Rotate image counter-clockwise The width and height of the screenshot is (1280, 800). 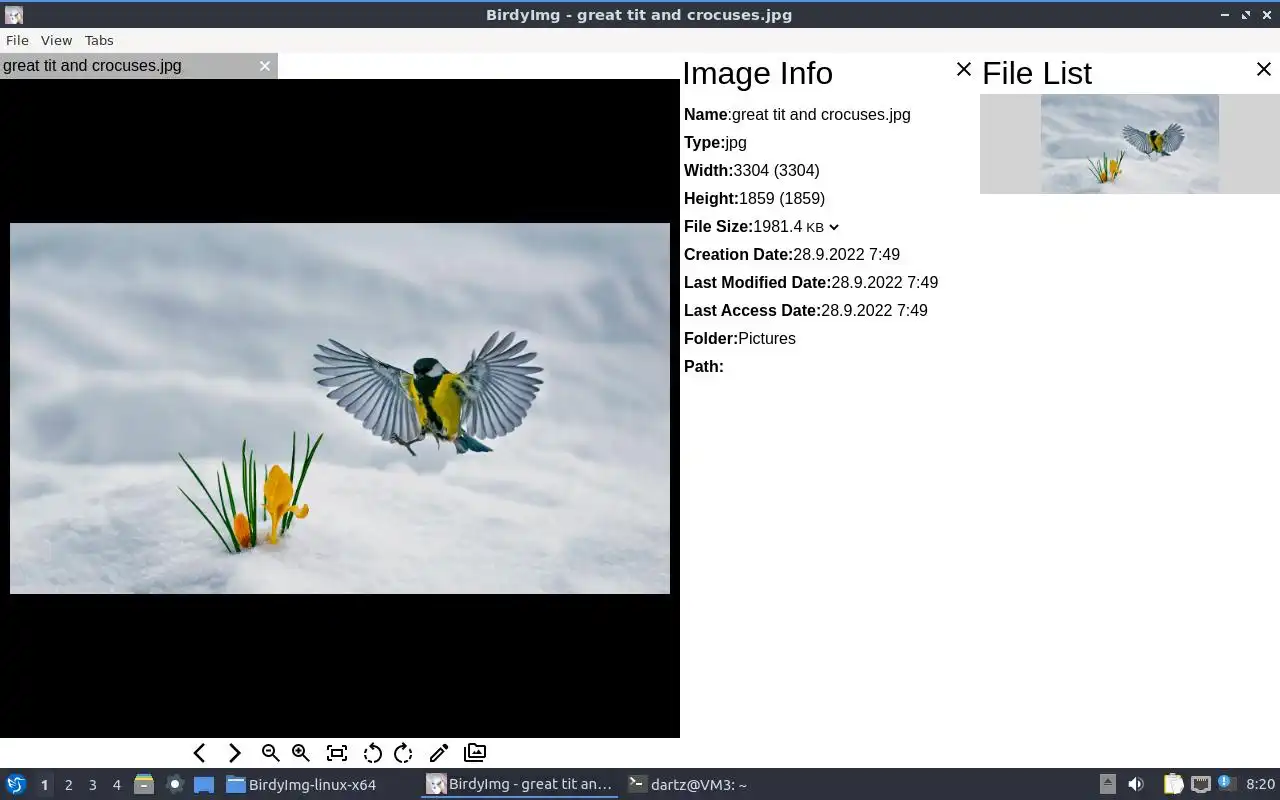coord(372,753)
